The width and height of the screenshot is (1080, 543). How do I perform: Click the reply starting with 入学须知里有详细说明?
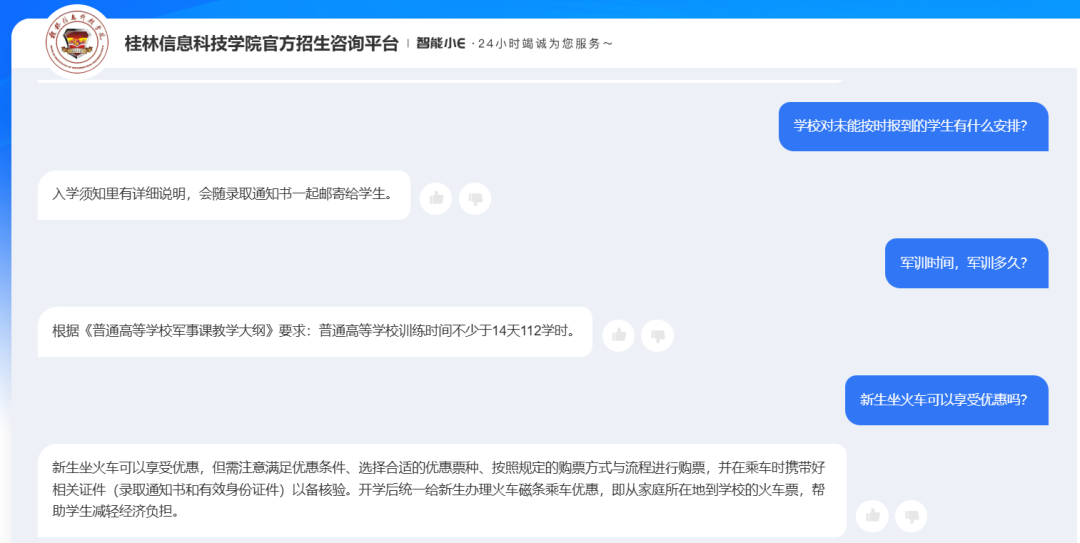click(224, 194)
